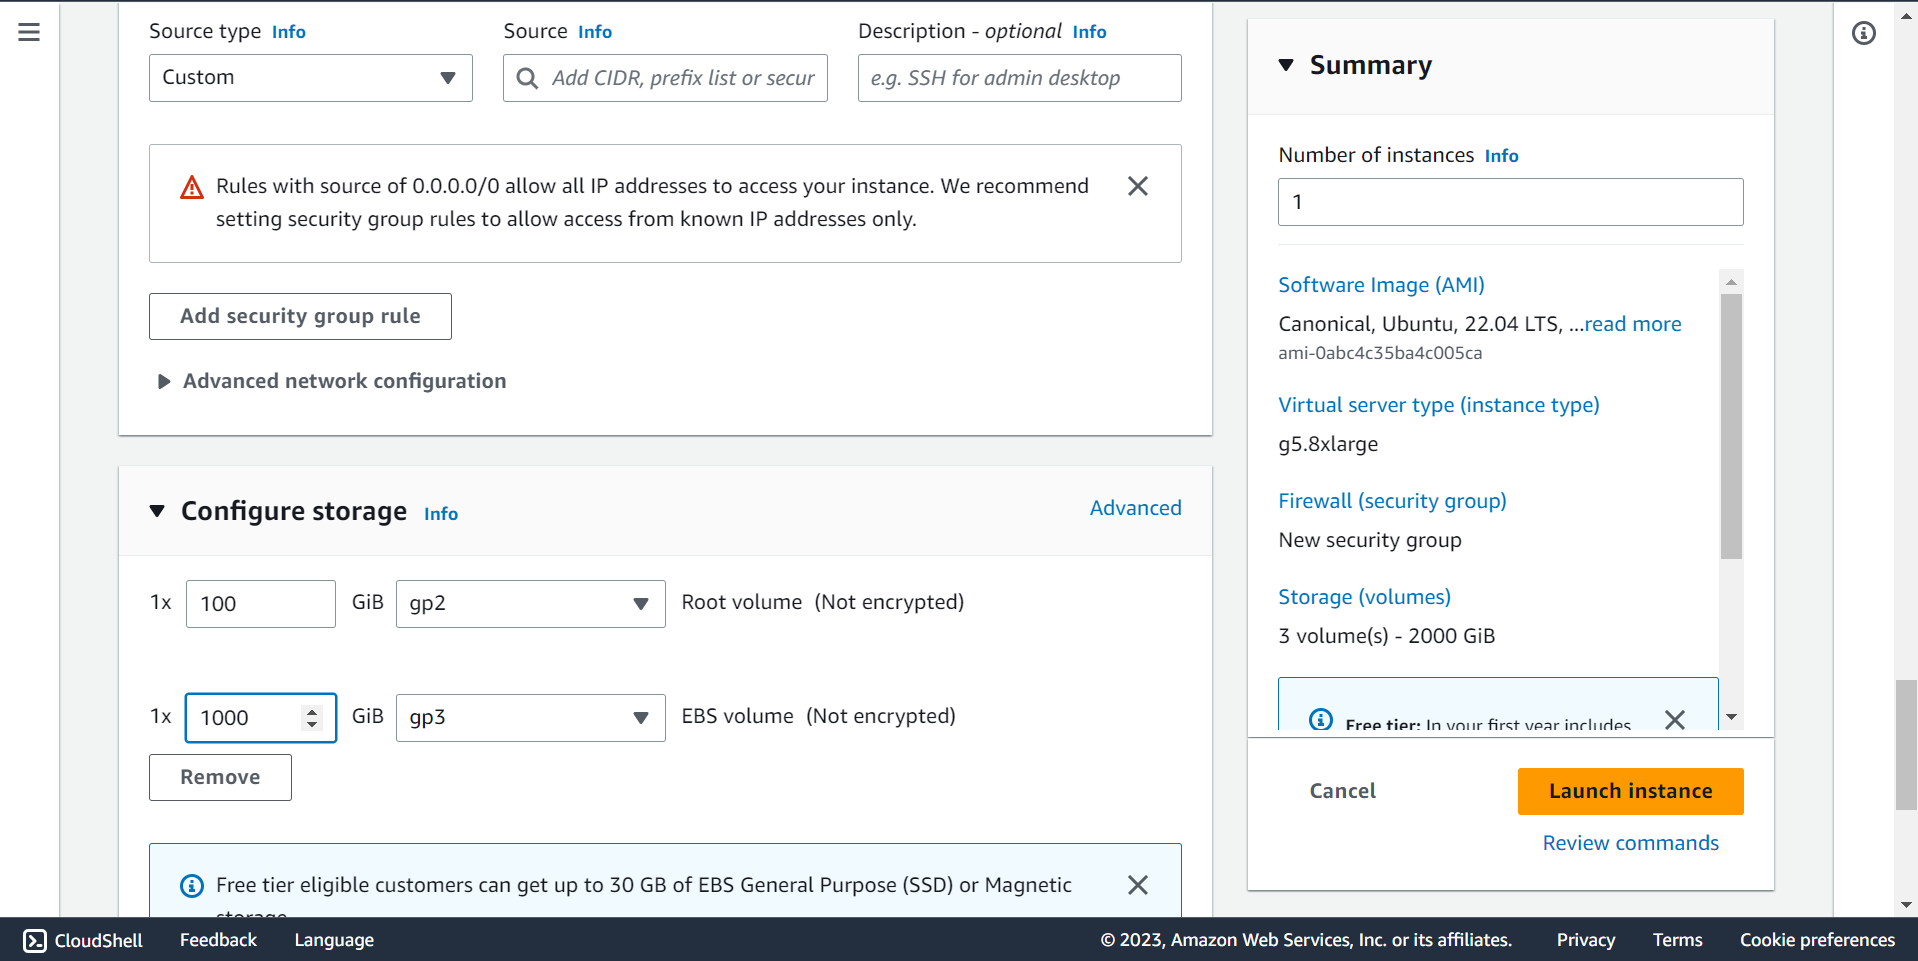The image size is (1918, 961).
Task: Open the hamburger navigation menu
Action: (x=29, y=32)
